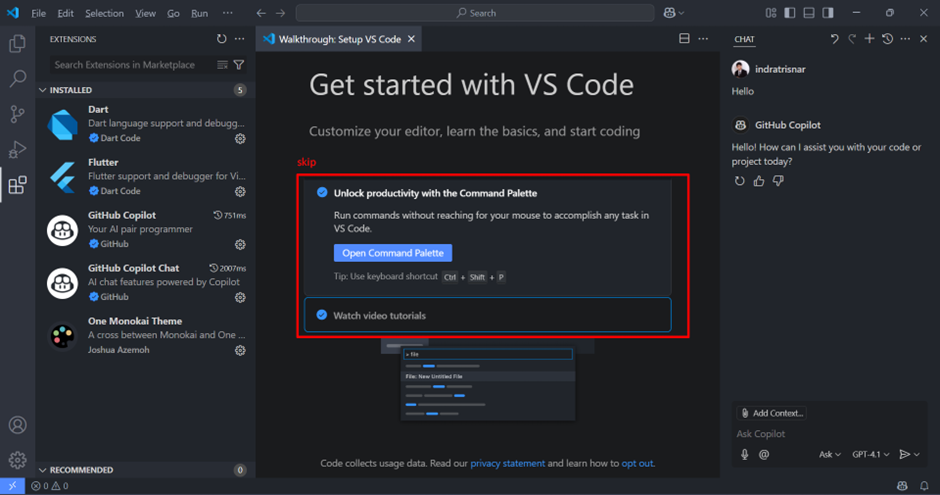Start a new chat
The height and width of the screenshot is (495, 940).
point(869,39)
